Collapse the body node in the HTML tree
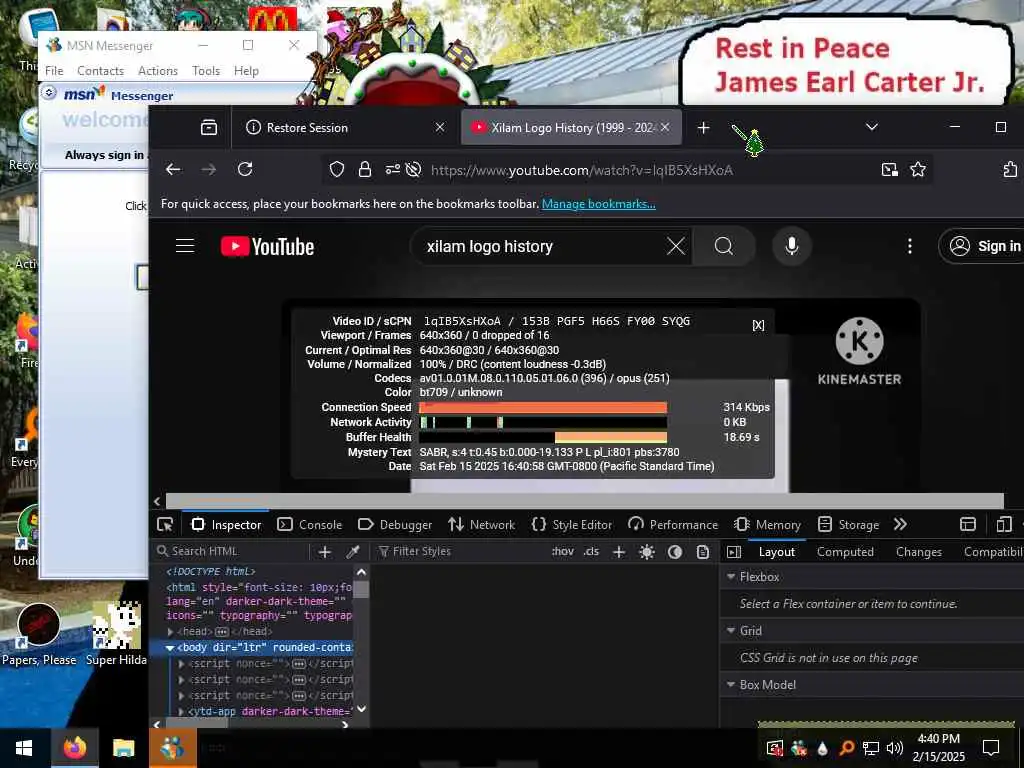The height and width of the screenshot is (768, 1024). pos(170,648)
